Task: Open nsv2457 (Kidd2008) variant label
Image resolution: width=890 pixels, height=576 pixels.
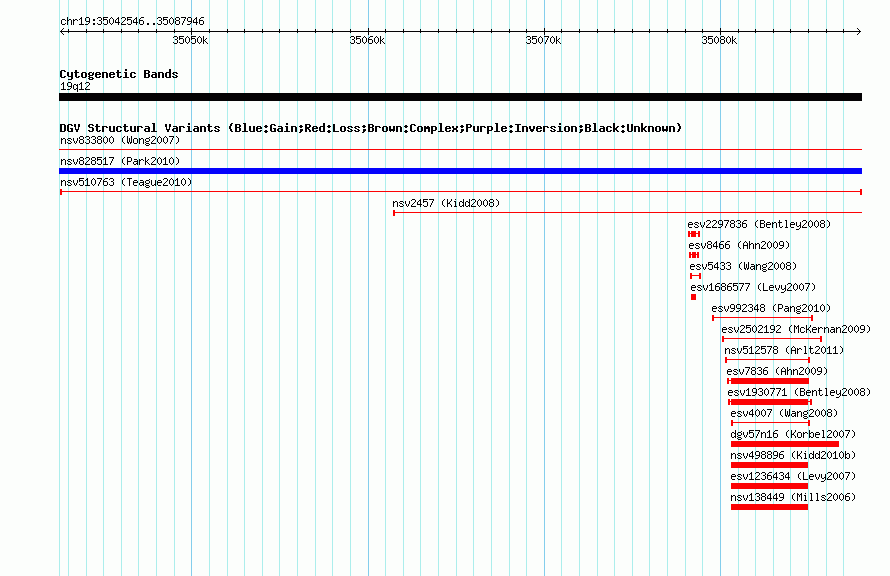Action: coord(446,203)
